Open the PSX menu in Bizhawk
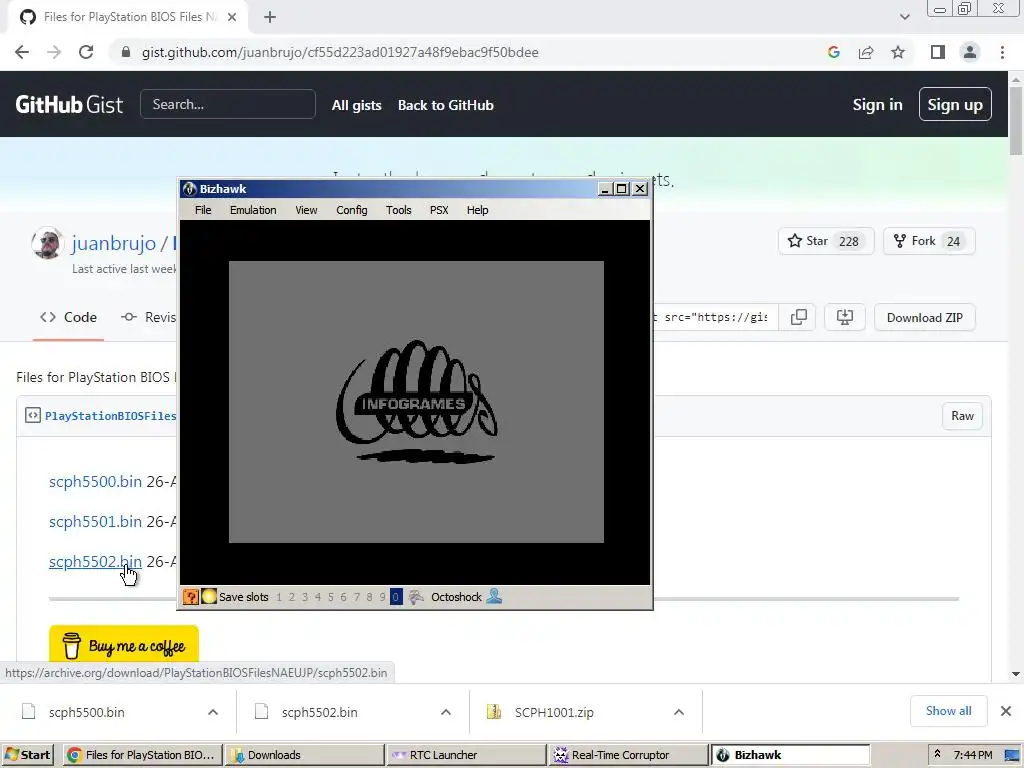This screenshot has height=768, width=1024. click(439, 210)
